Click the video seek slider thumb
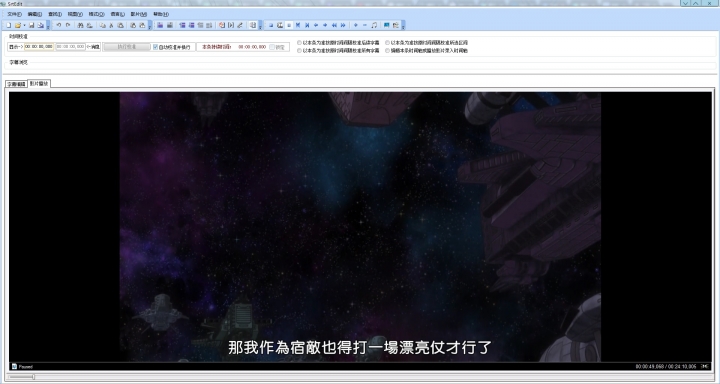This screenshot has width=720, height=384. [x=33, y=377]
